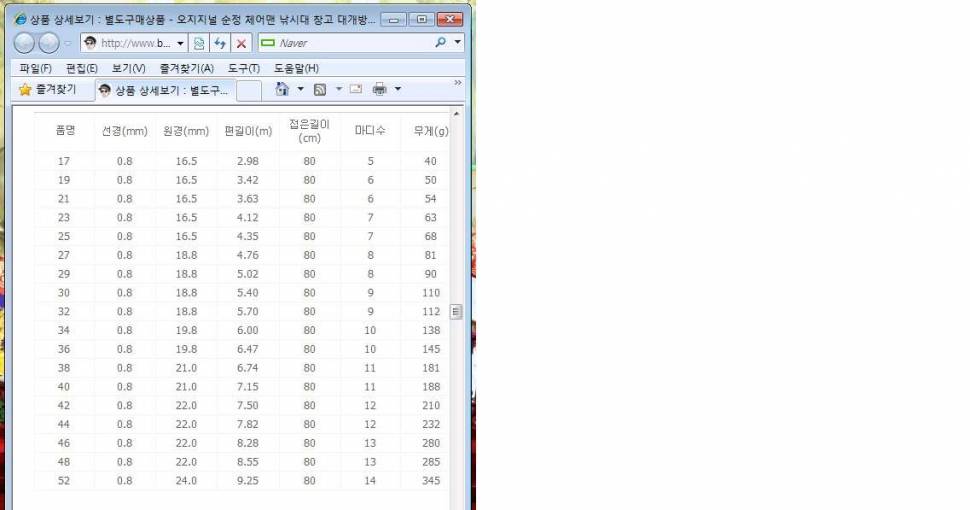The height and width of the screenshot is (510, 970).
Task: Select the 5.02 length cell
Action: (x=247, y=274)
